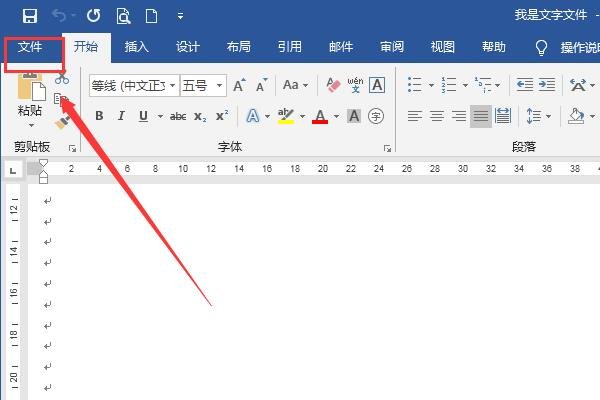Align text right
The height and width of the screenshot is (400, 600).
tap(459, 116)
